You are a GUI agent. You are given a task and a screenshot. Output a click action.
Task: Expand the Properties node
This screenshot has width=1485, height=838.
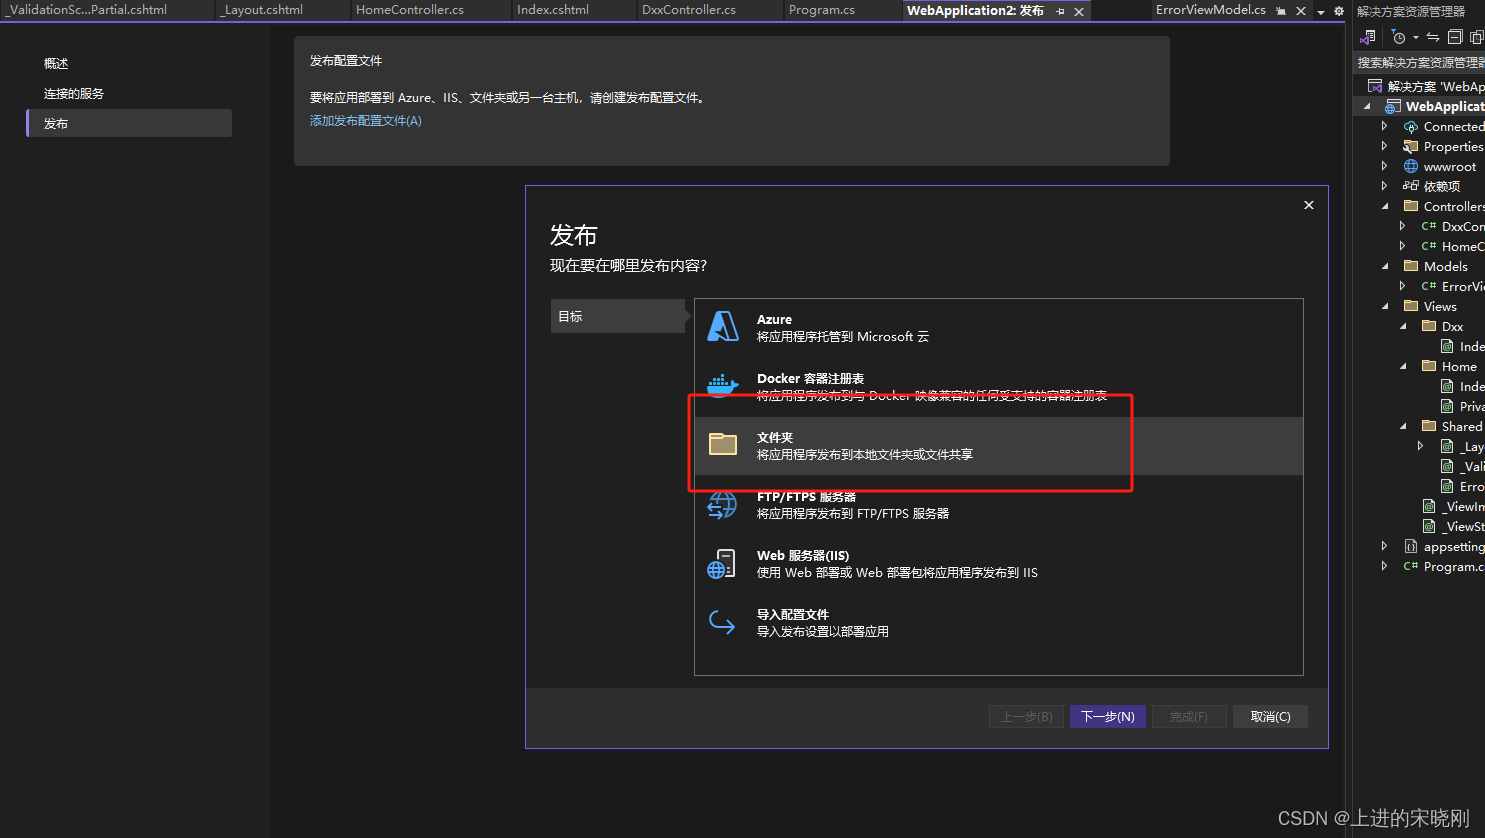coord(1385,147)
